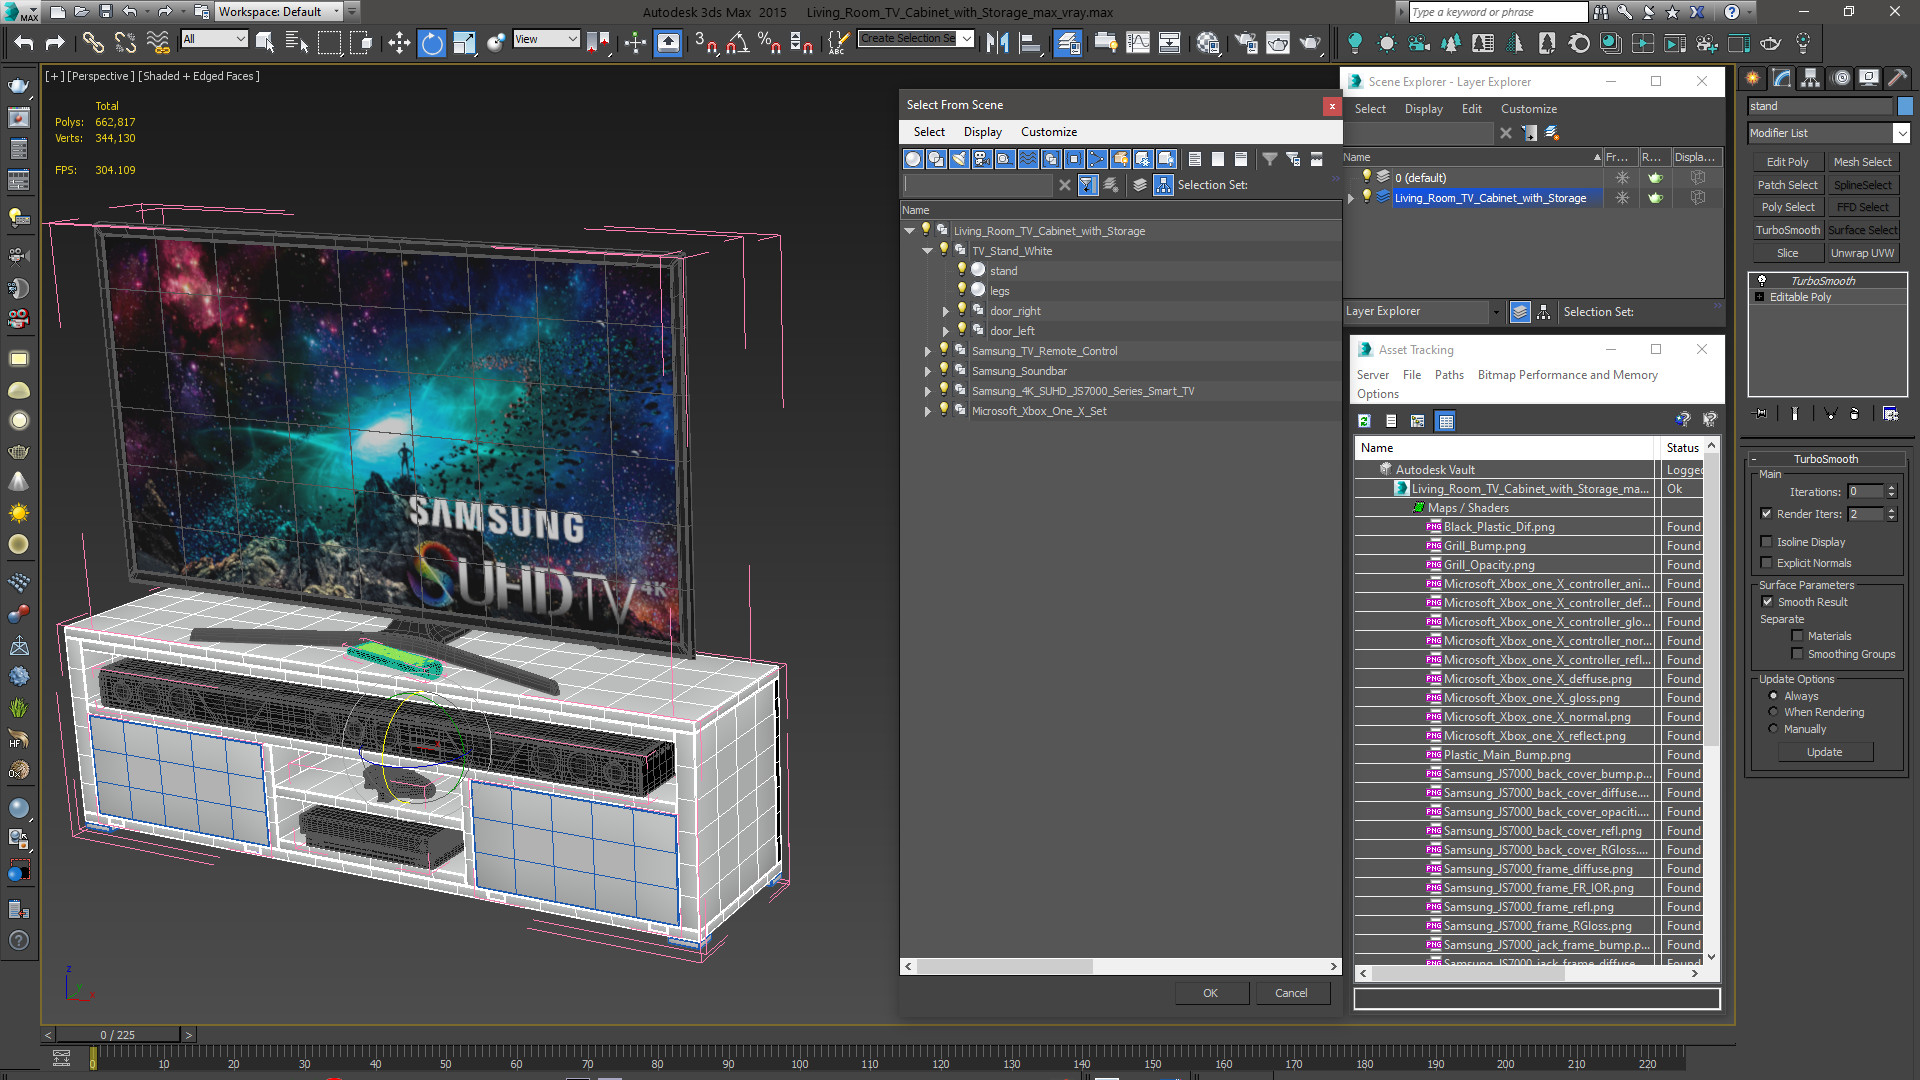Expand Samsung_Soundbar tree node
Screen dimensions: 1920x1080
[x=927, y=371]
